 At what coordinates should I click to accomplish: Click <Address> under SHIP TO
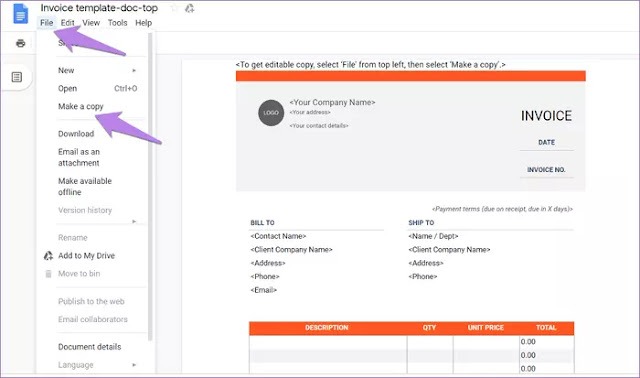tap(426, 263)
